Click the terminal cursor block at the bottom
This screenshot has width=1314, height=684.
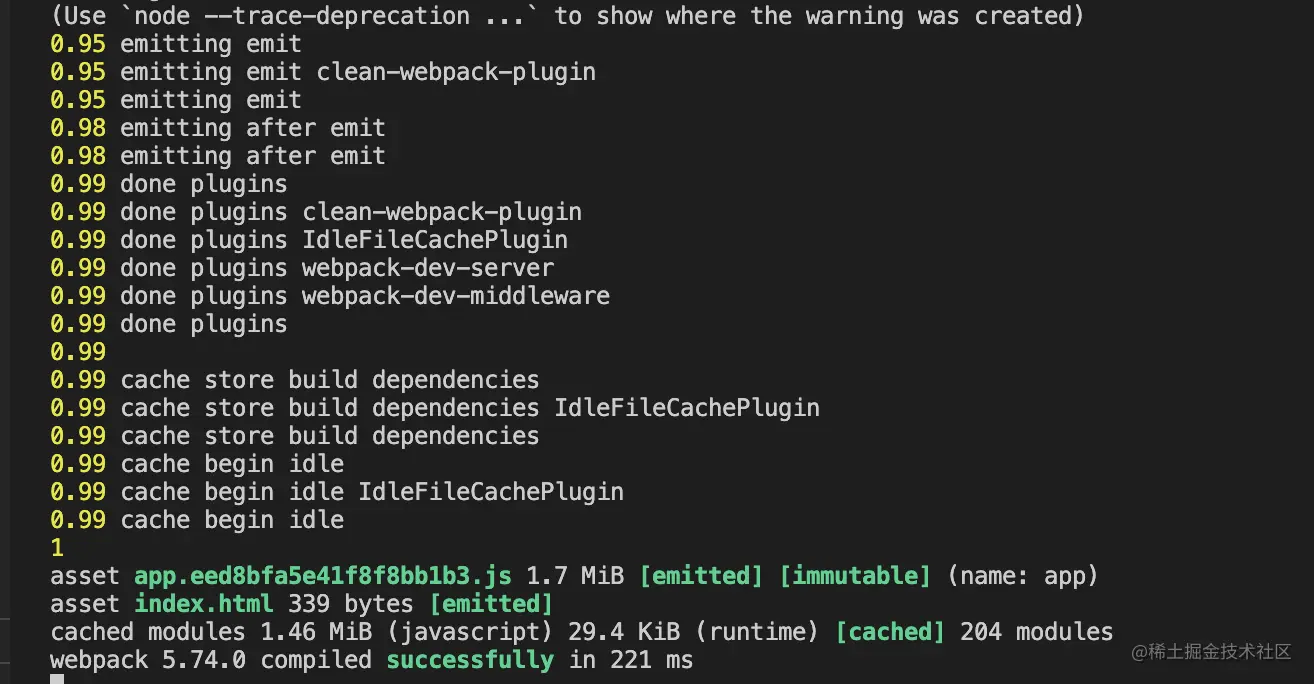pos(57,679)
